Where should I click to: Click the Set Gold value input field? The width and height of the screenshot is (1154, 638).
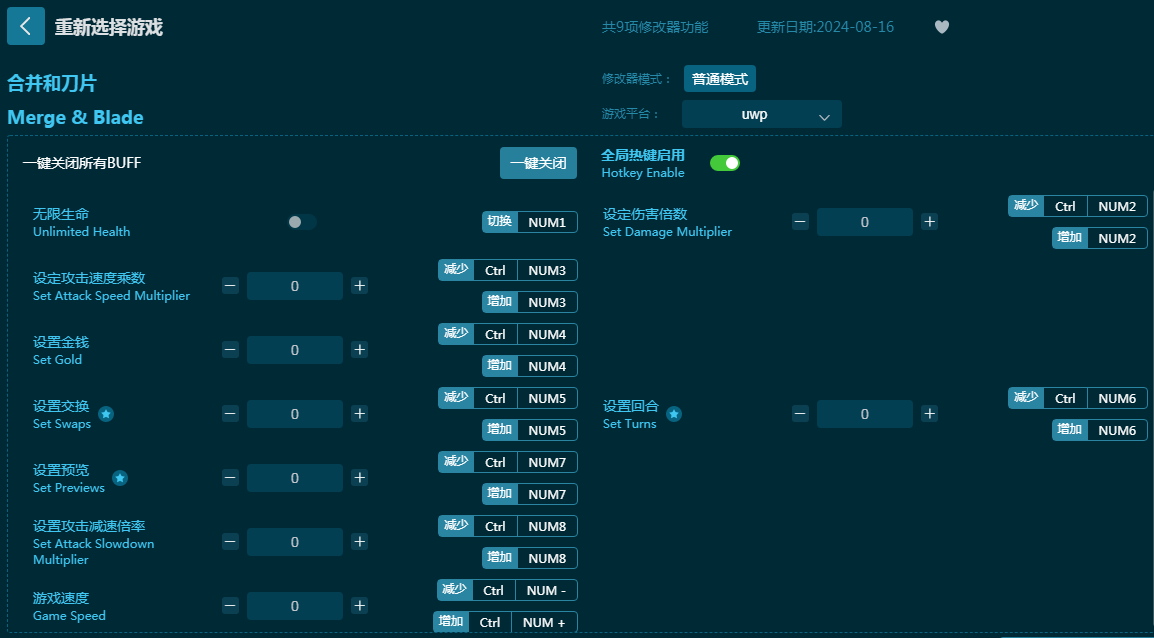point(294,350)
